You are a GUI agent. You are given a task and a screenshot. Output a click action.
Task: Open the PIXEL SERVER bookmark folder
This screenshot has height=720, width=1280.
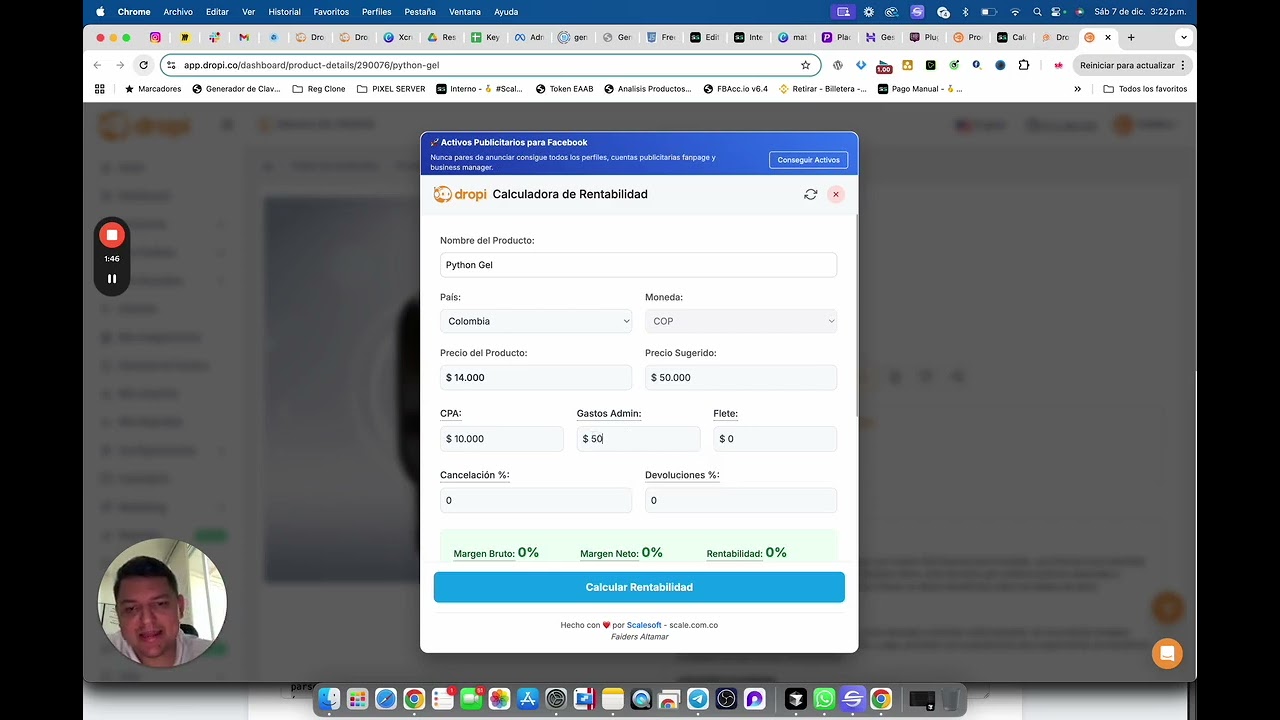coord(391,89)
